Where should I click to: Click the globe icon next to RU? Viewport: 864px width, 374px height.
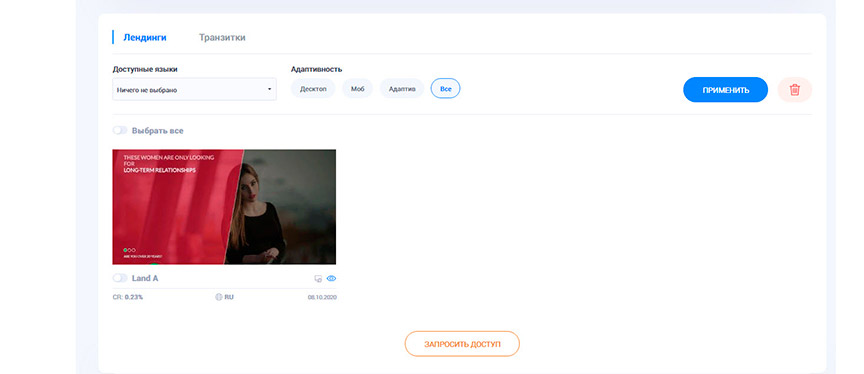click(219, 297)
